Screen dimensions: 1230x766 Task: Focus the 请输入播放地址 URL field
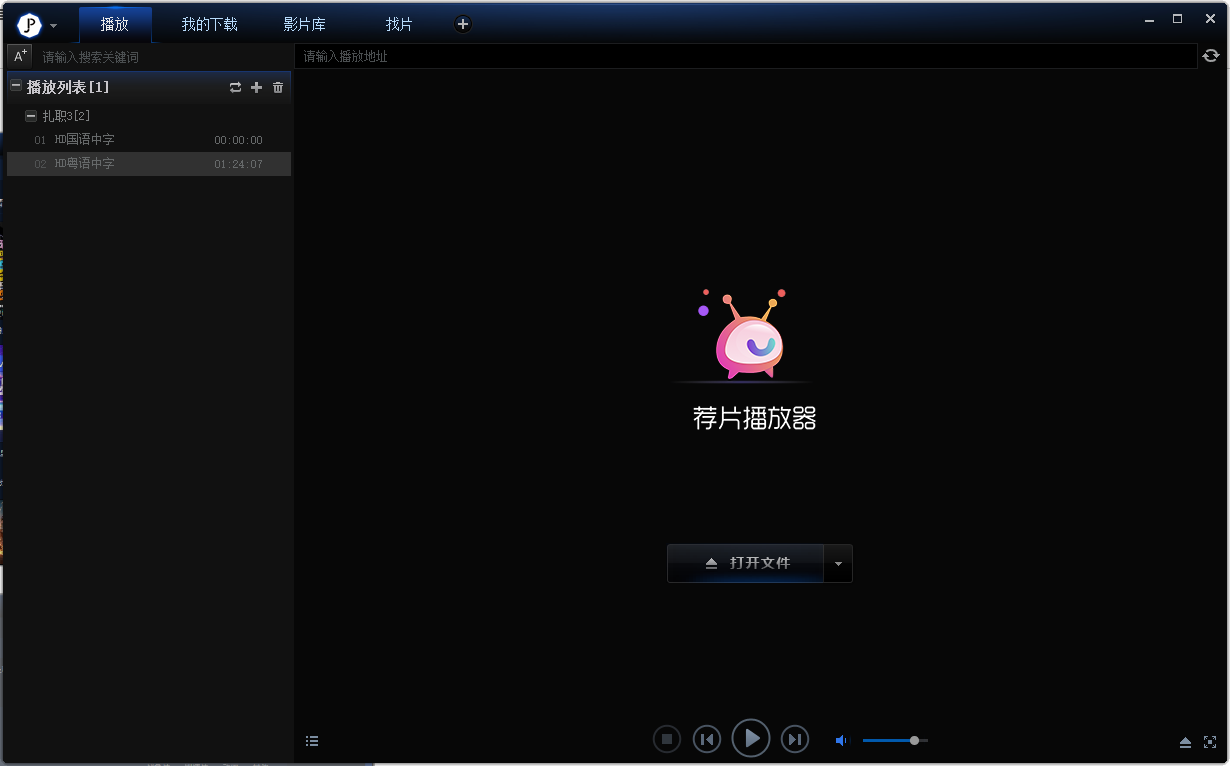[x=745, y=56]
